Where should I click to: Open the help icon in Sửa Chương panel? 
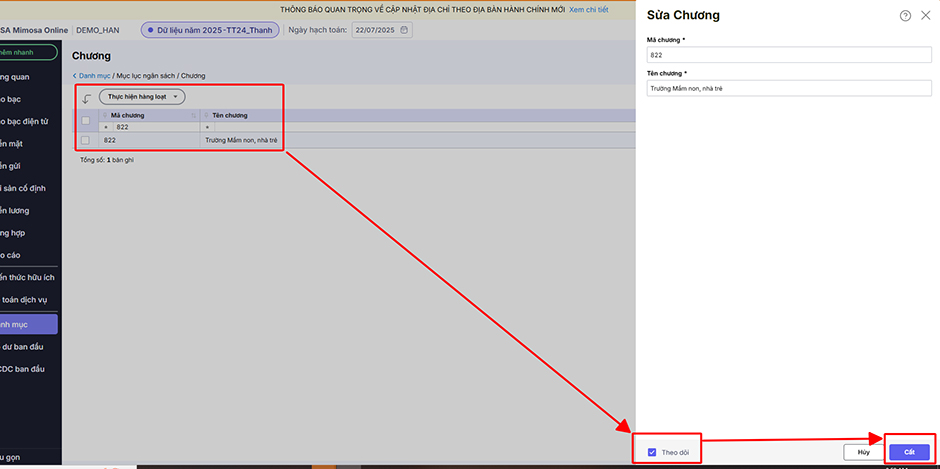point(905,16)
